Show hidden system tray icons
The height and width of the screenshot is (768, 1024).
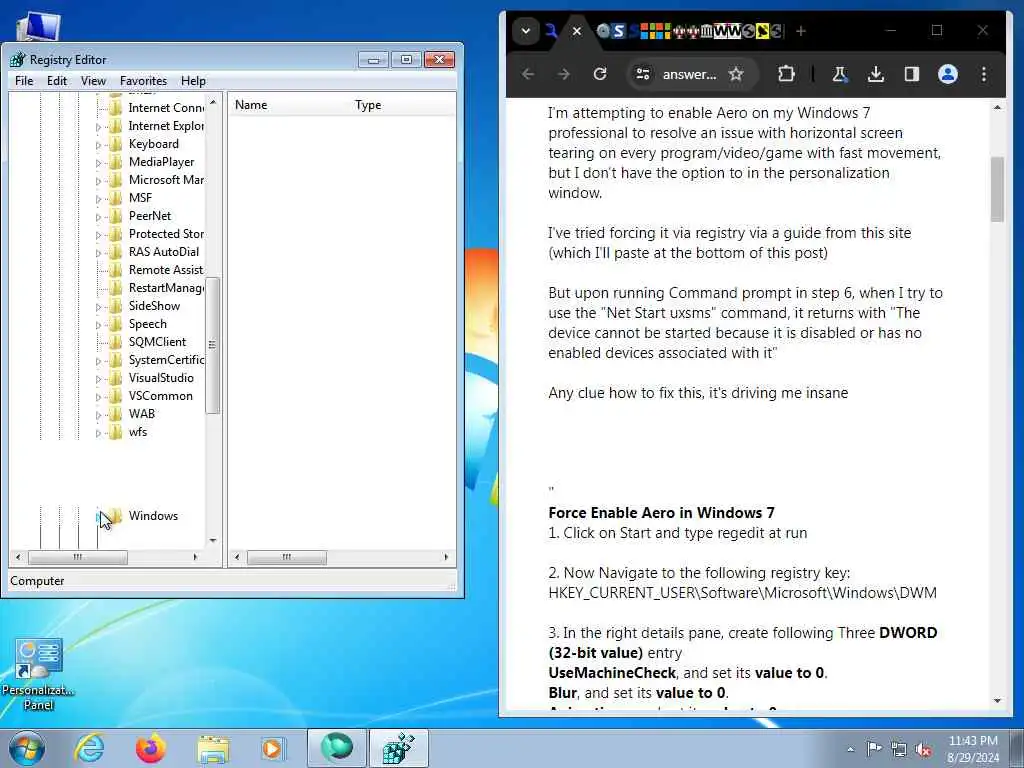(850, 750)
